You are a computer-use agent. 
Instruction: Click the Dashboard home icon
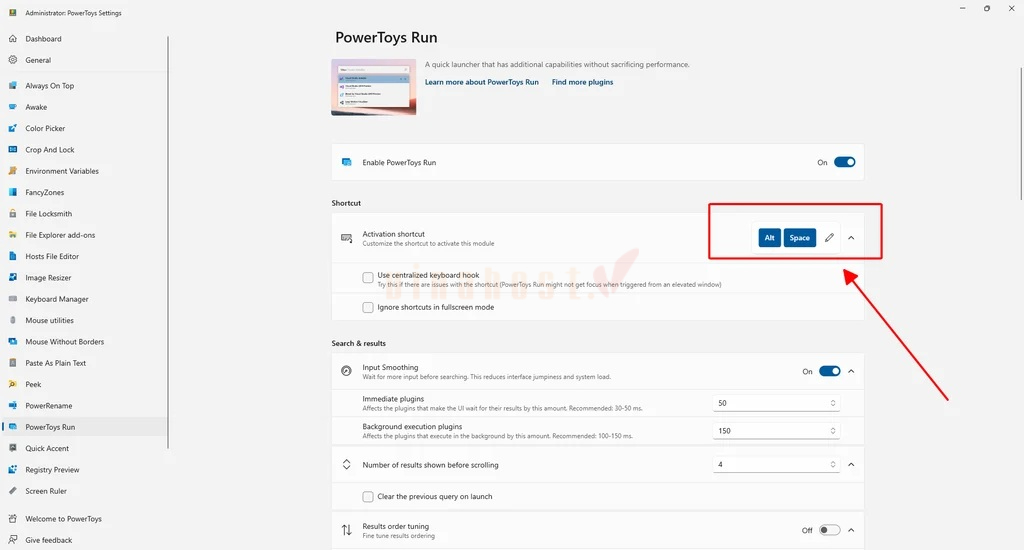tap(12, 39)
